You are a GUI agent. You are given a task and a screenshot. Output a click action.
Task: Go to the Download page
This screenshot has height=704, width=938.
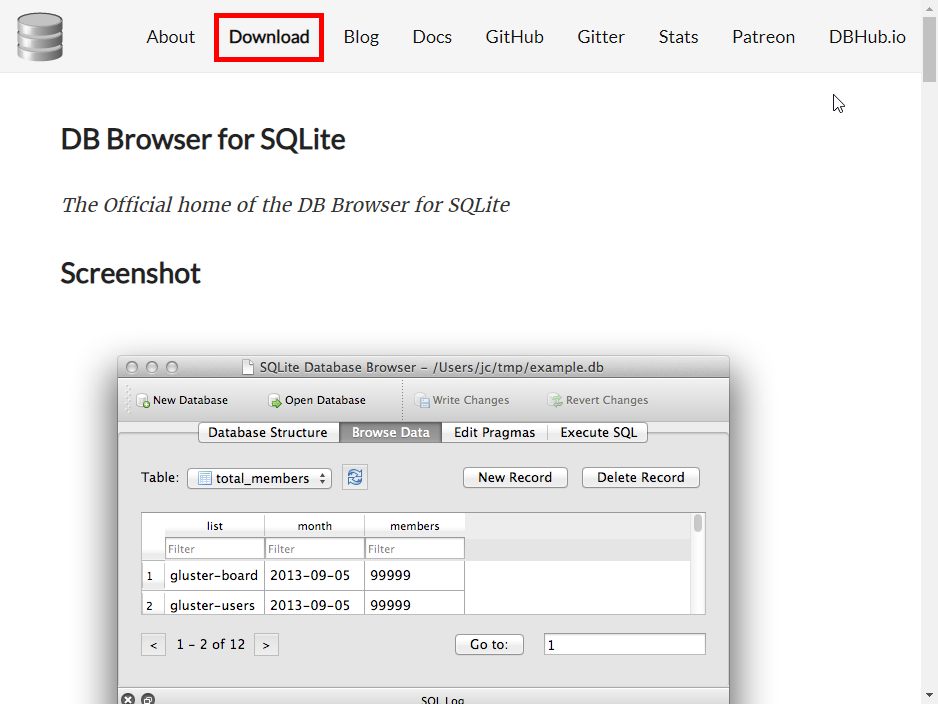(x=269, y=37)
